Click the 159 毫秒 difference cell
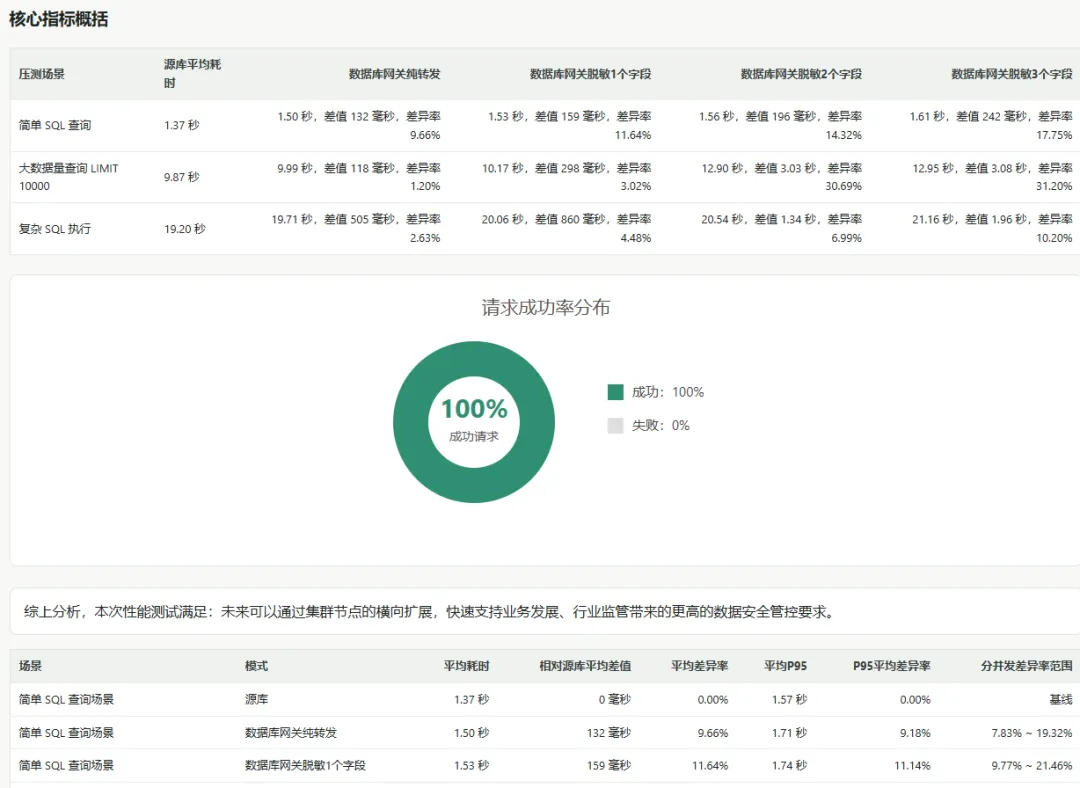Screen dimensions: 1080x788 [609, 765]
